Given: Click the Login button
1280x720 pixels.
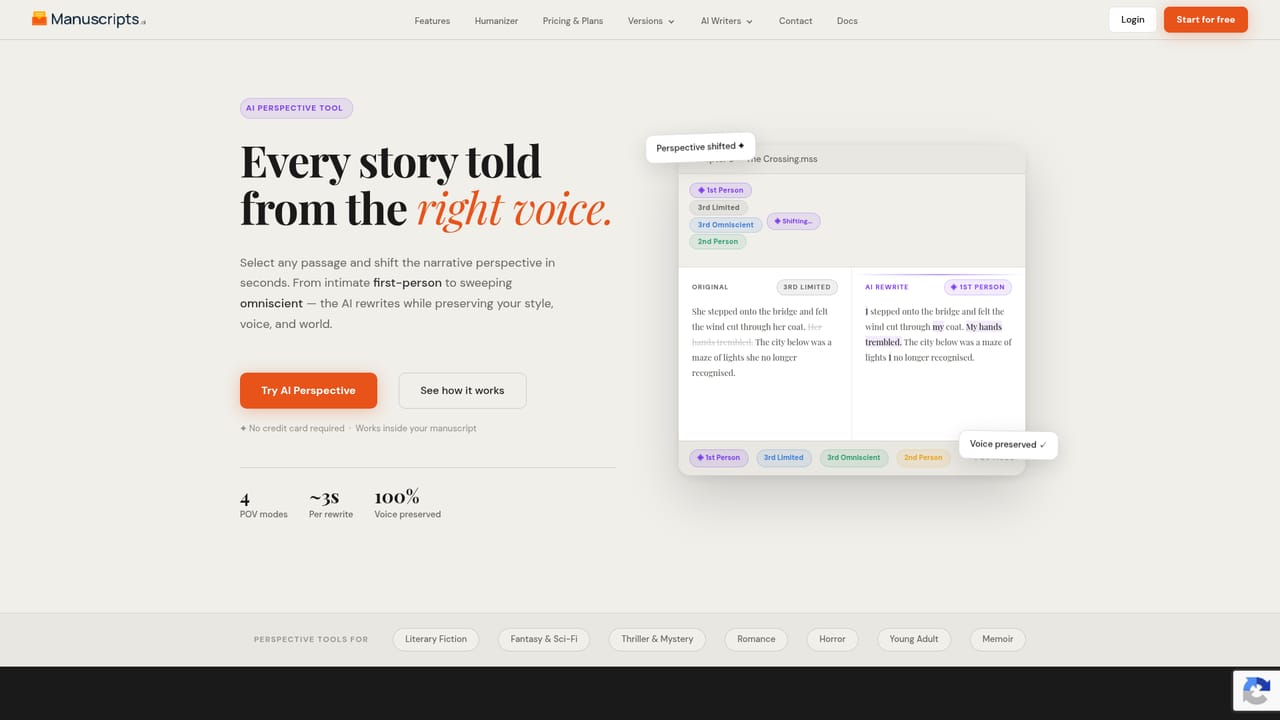Looking at the screenshot, I should 1133,20.
